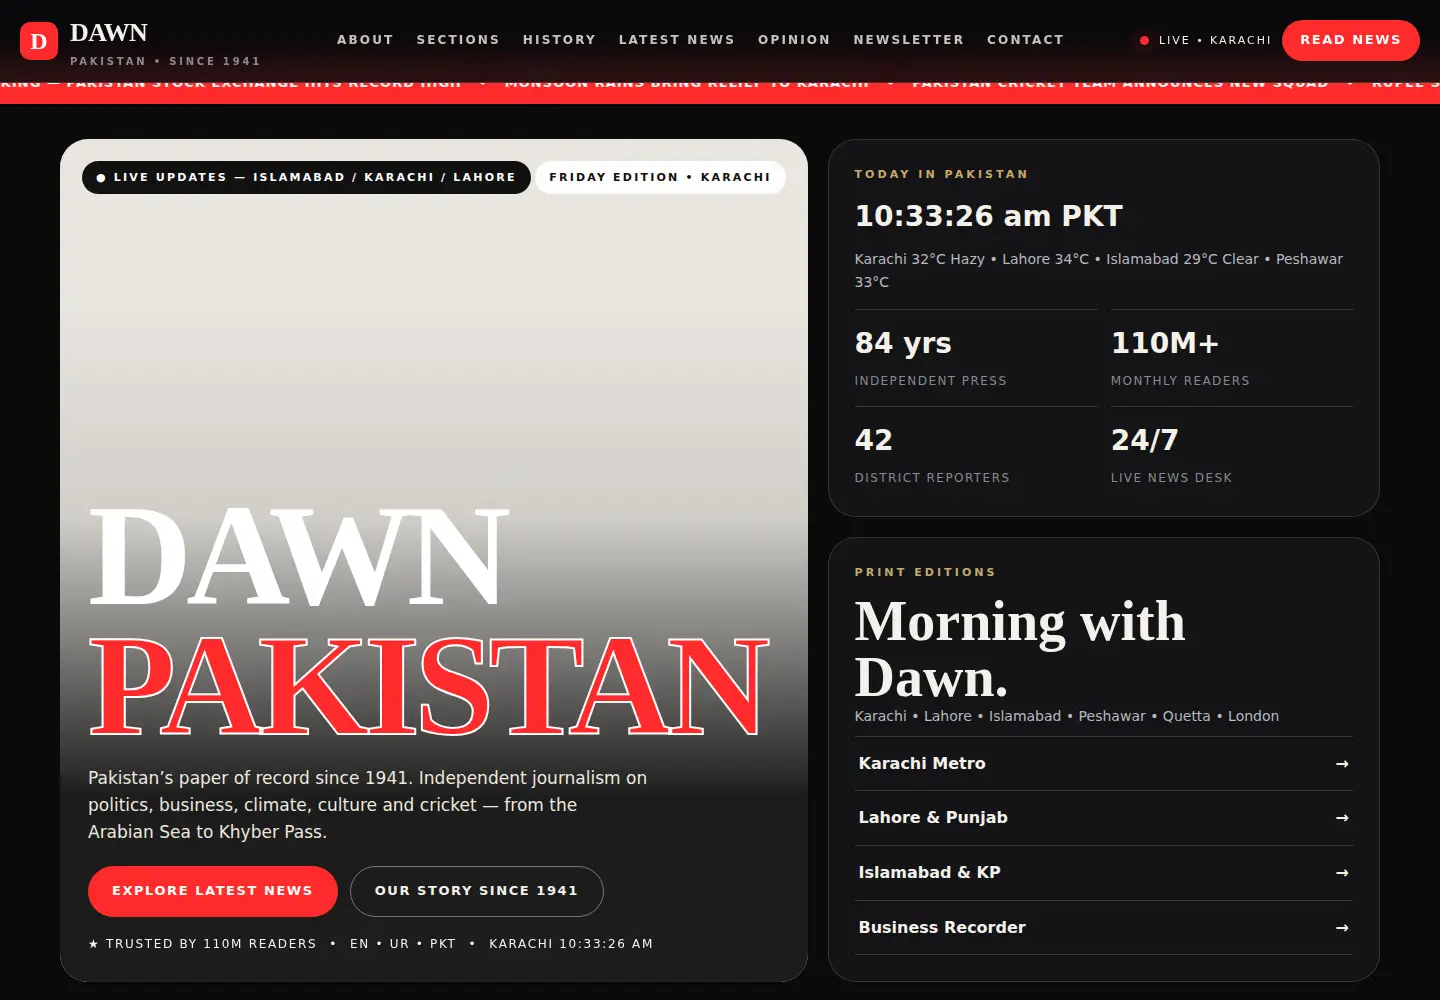This screenshot has width=1440, height=1000.
Task: Click the '110M+' monthly readers figure
Action: [1165, 343]
